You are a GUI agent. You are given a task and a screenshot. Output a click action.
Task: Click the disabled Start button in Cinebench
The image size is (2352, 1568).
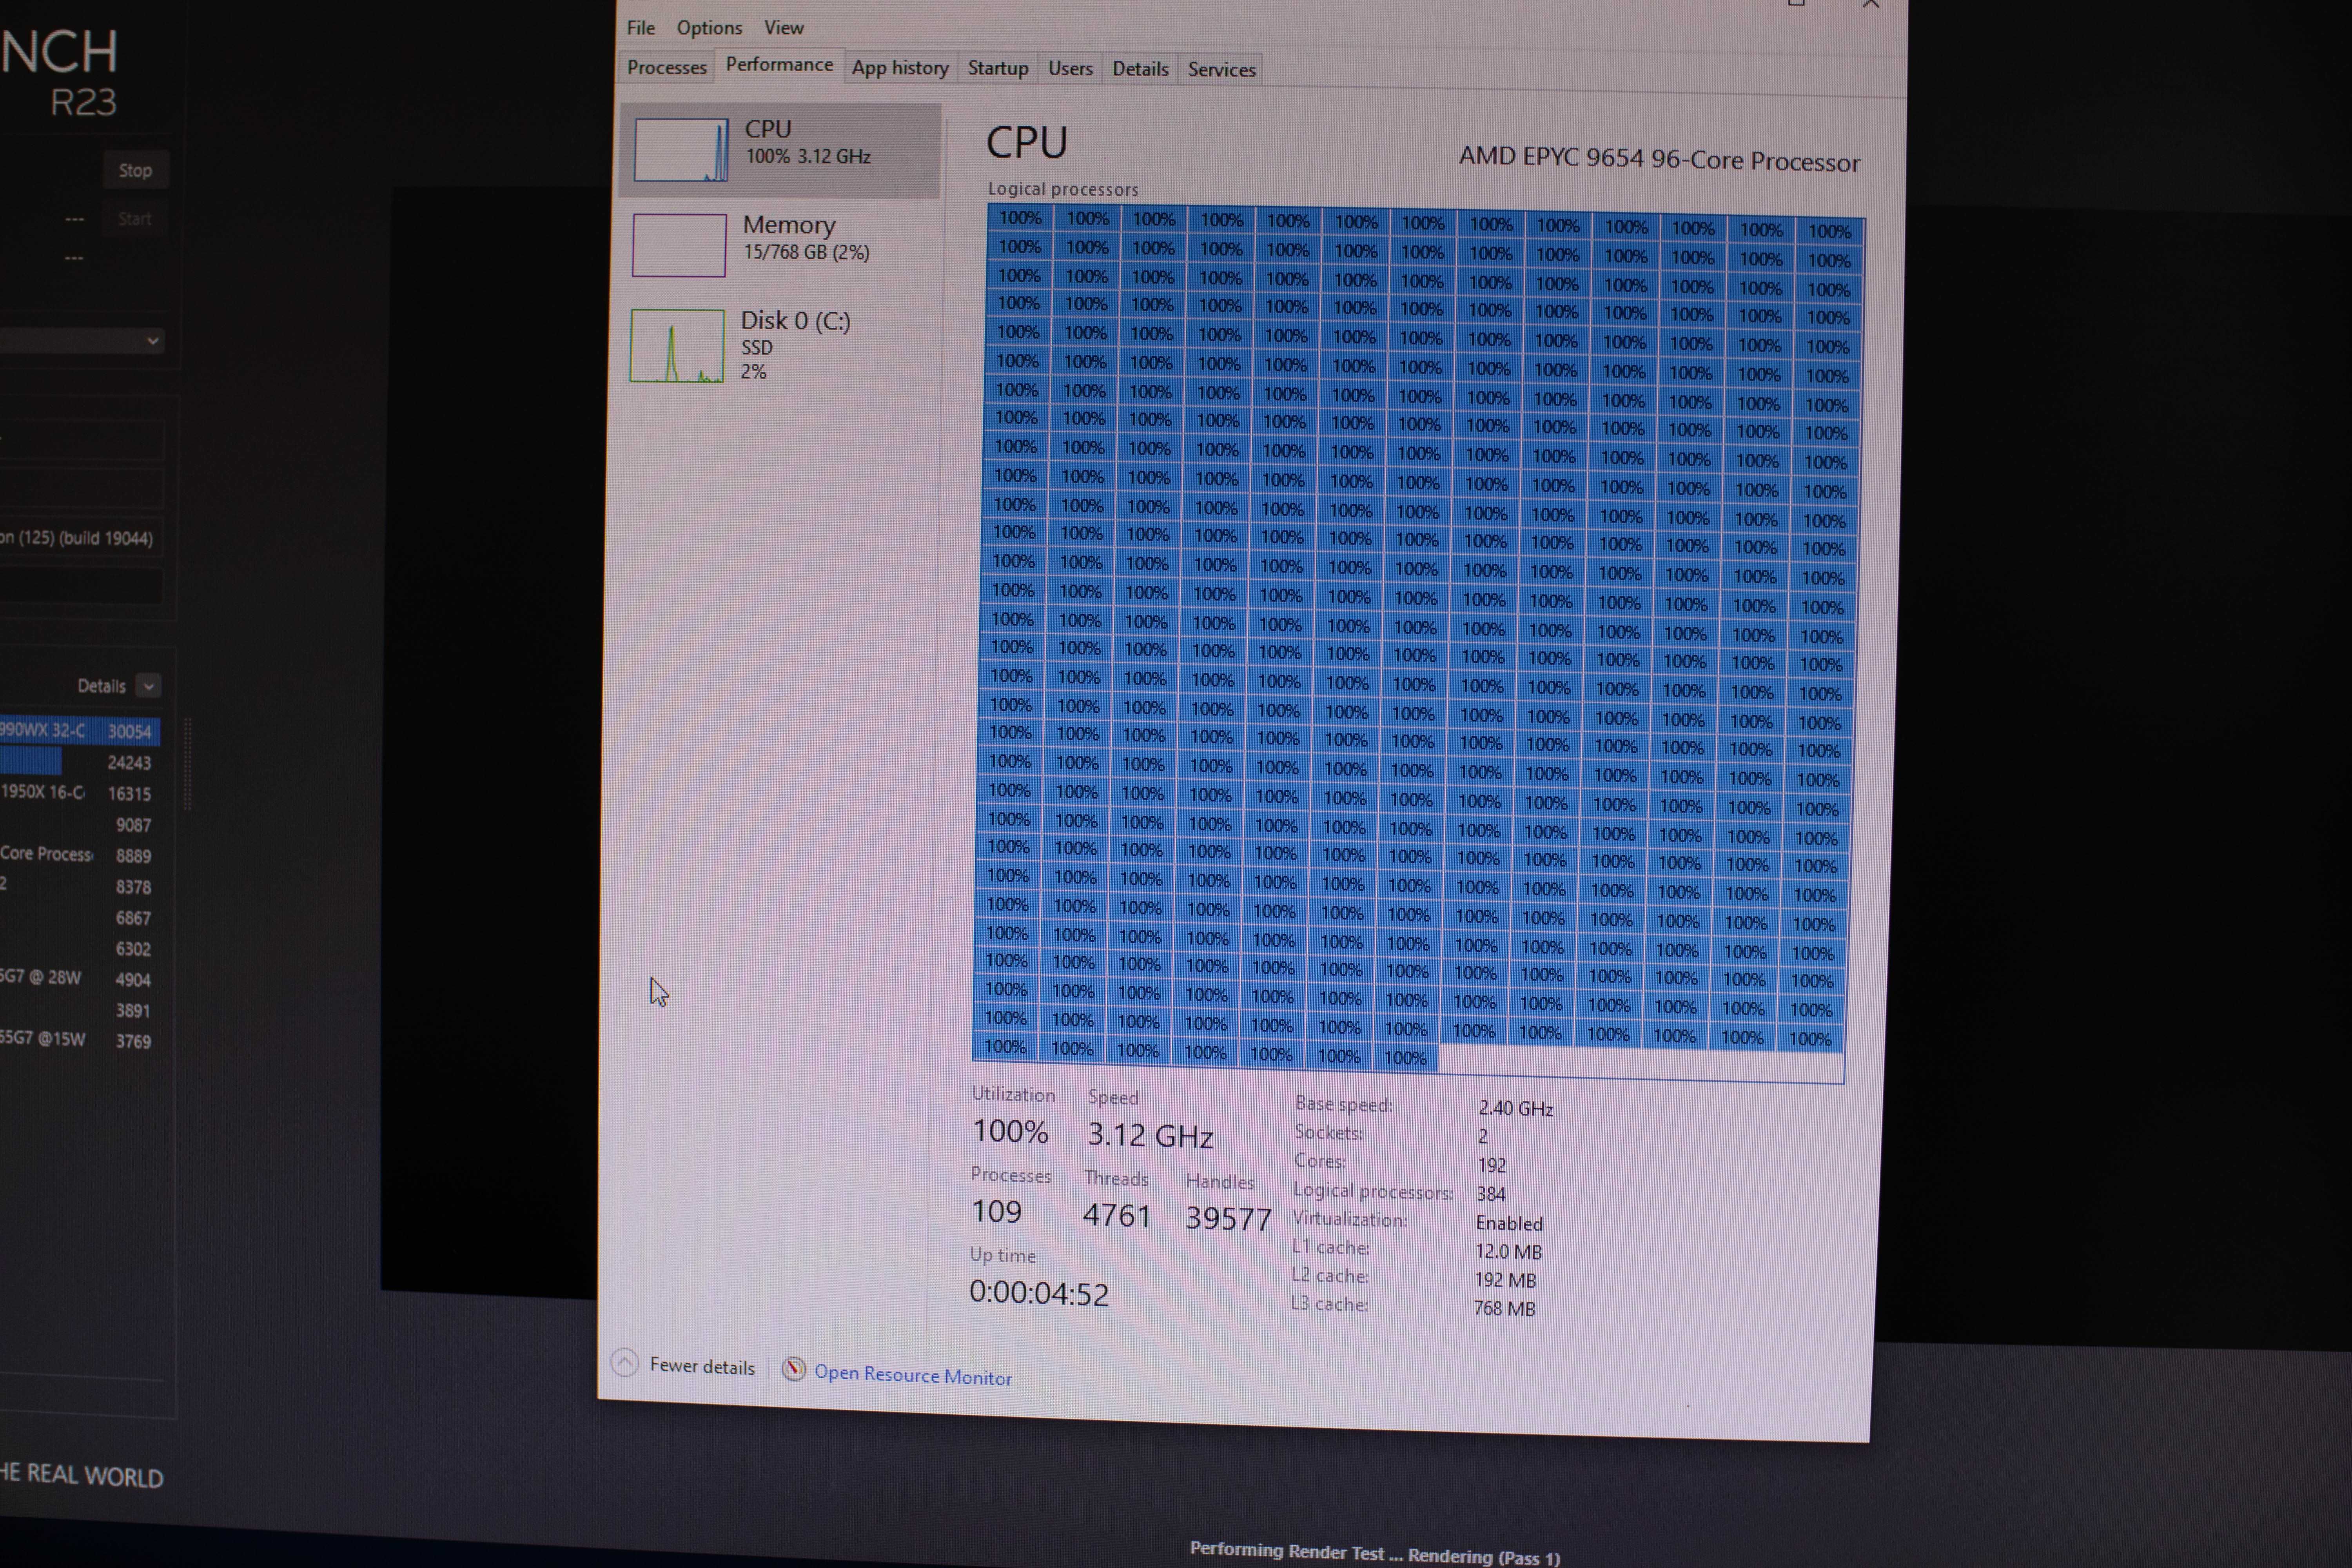pyautogui.click(x=135, y=219)
